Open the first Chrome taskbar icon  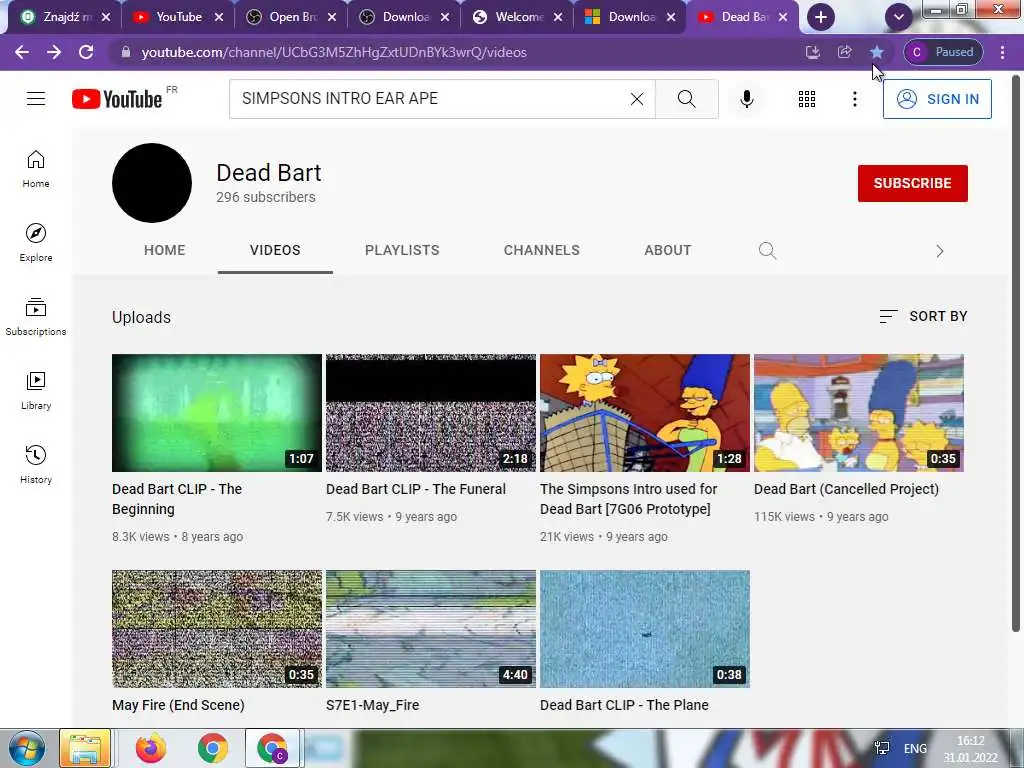coord(212,748)
